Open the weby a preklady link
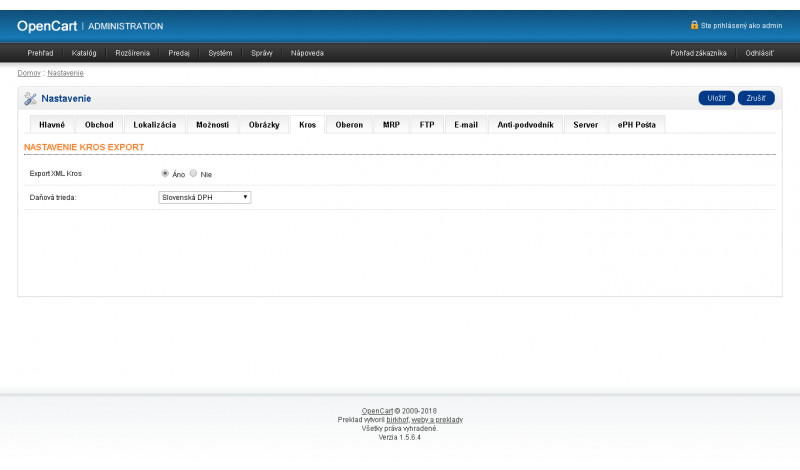Viewport: 800px width, 470px height. tap(437, 419)
